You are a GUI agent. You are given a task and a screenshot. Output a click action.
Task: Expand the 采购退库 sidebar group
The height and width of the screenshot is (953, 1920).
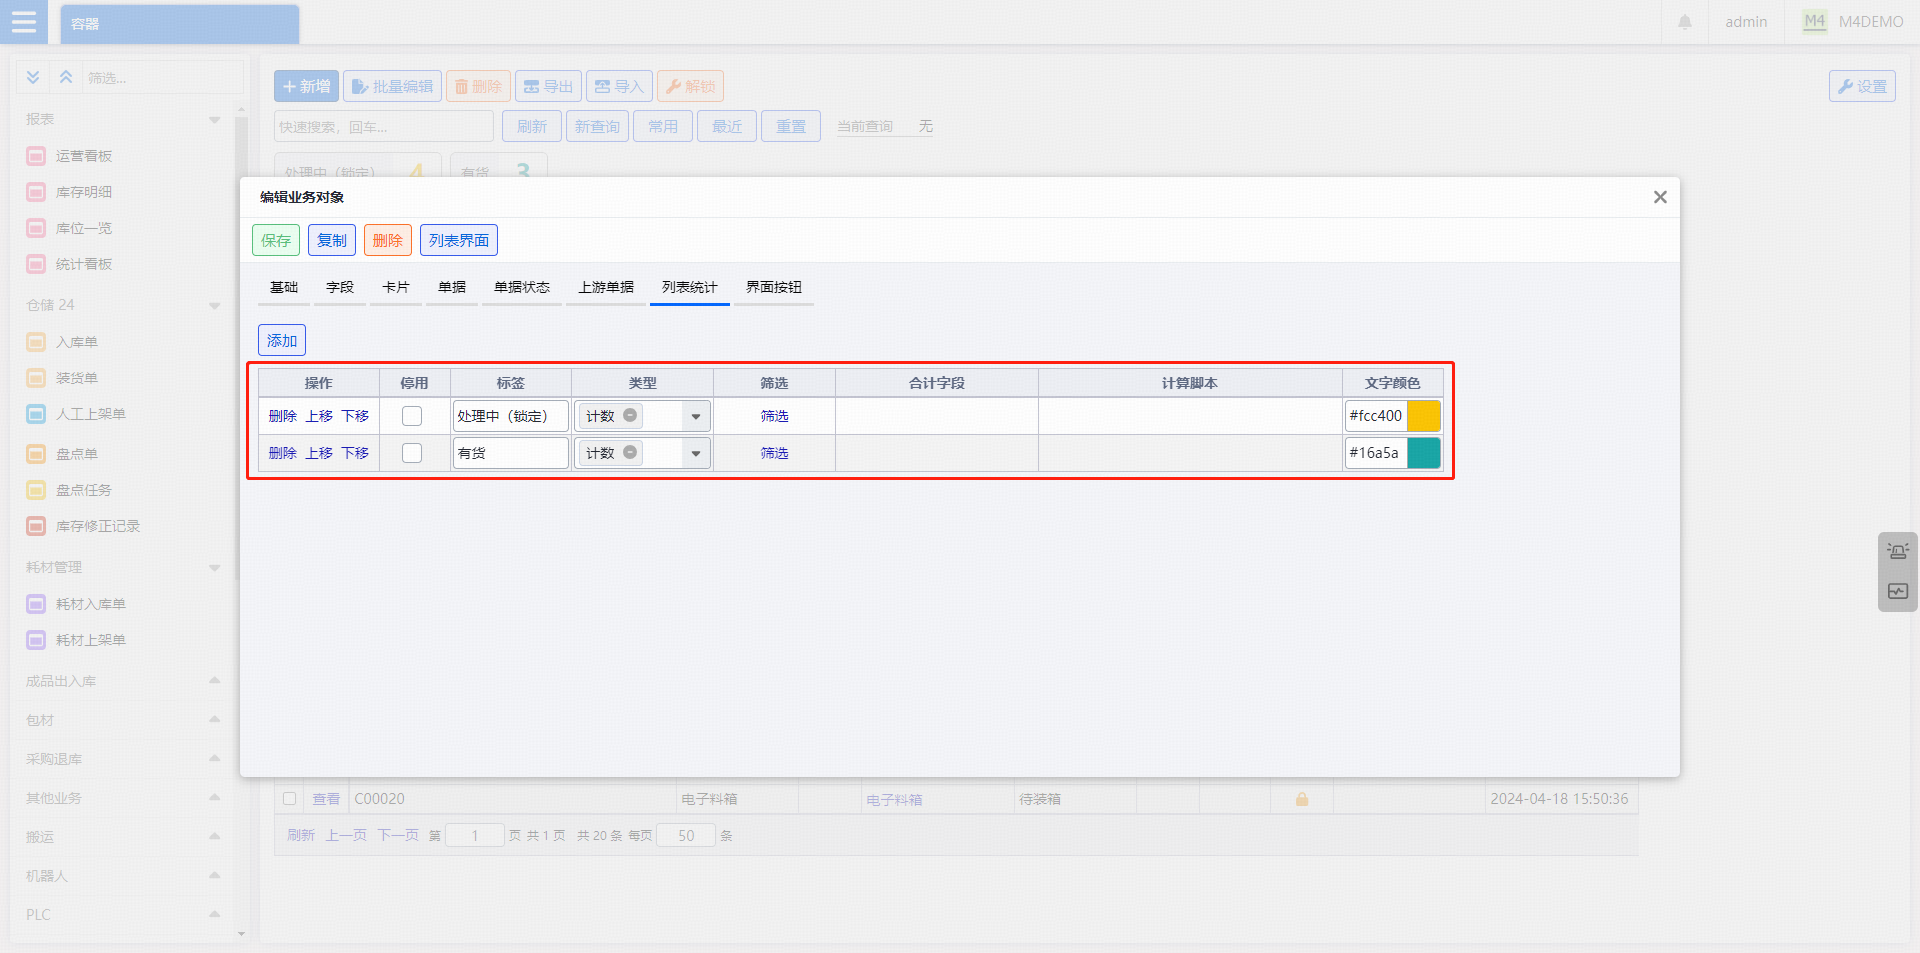click(214, 759)
